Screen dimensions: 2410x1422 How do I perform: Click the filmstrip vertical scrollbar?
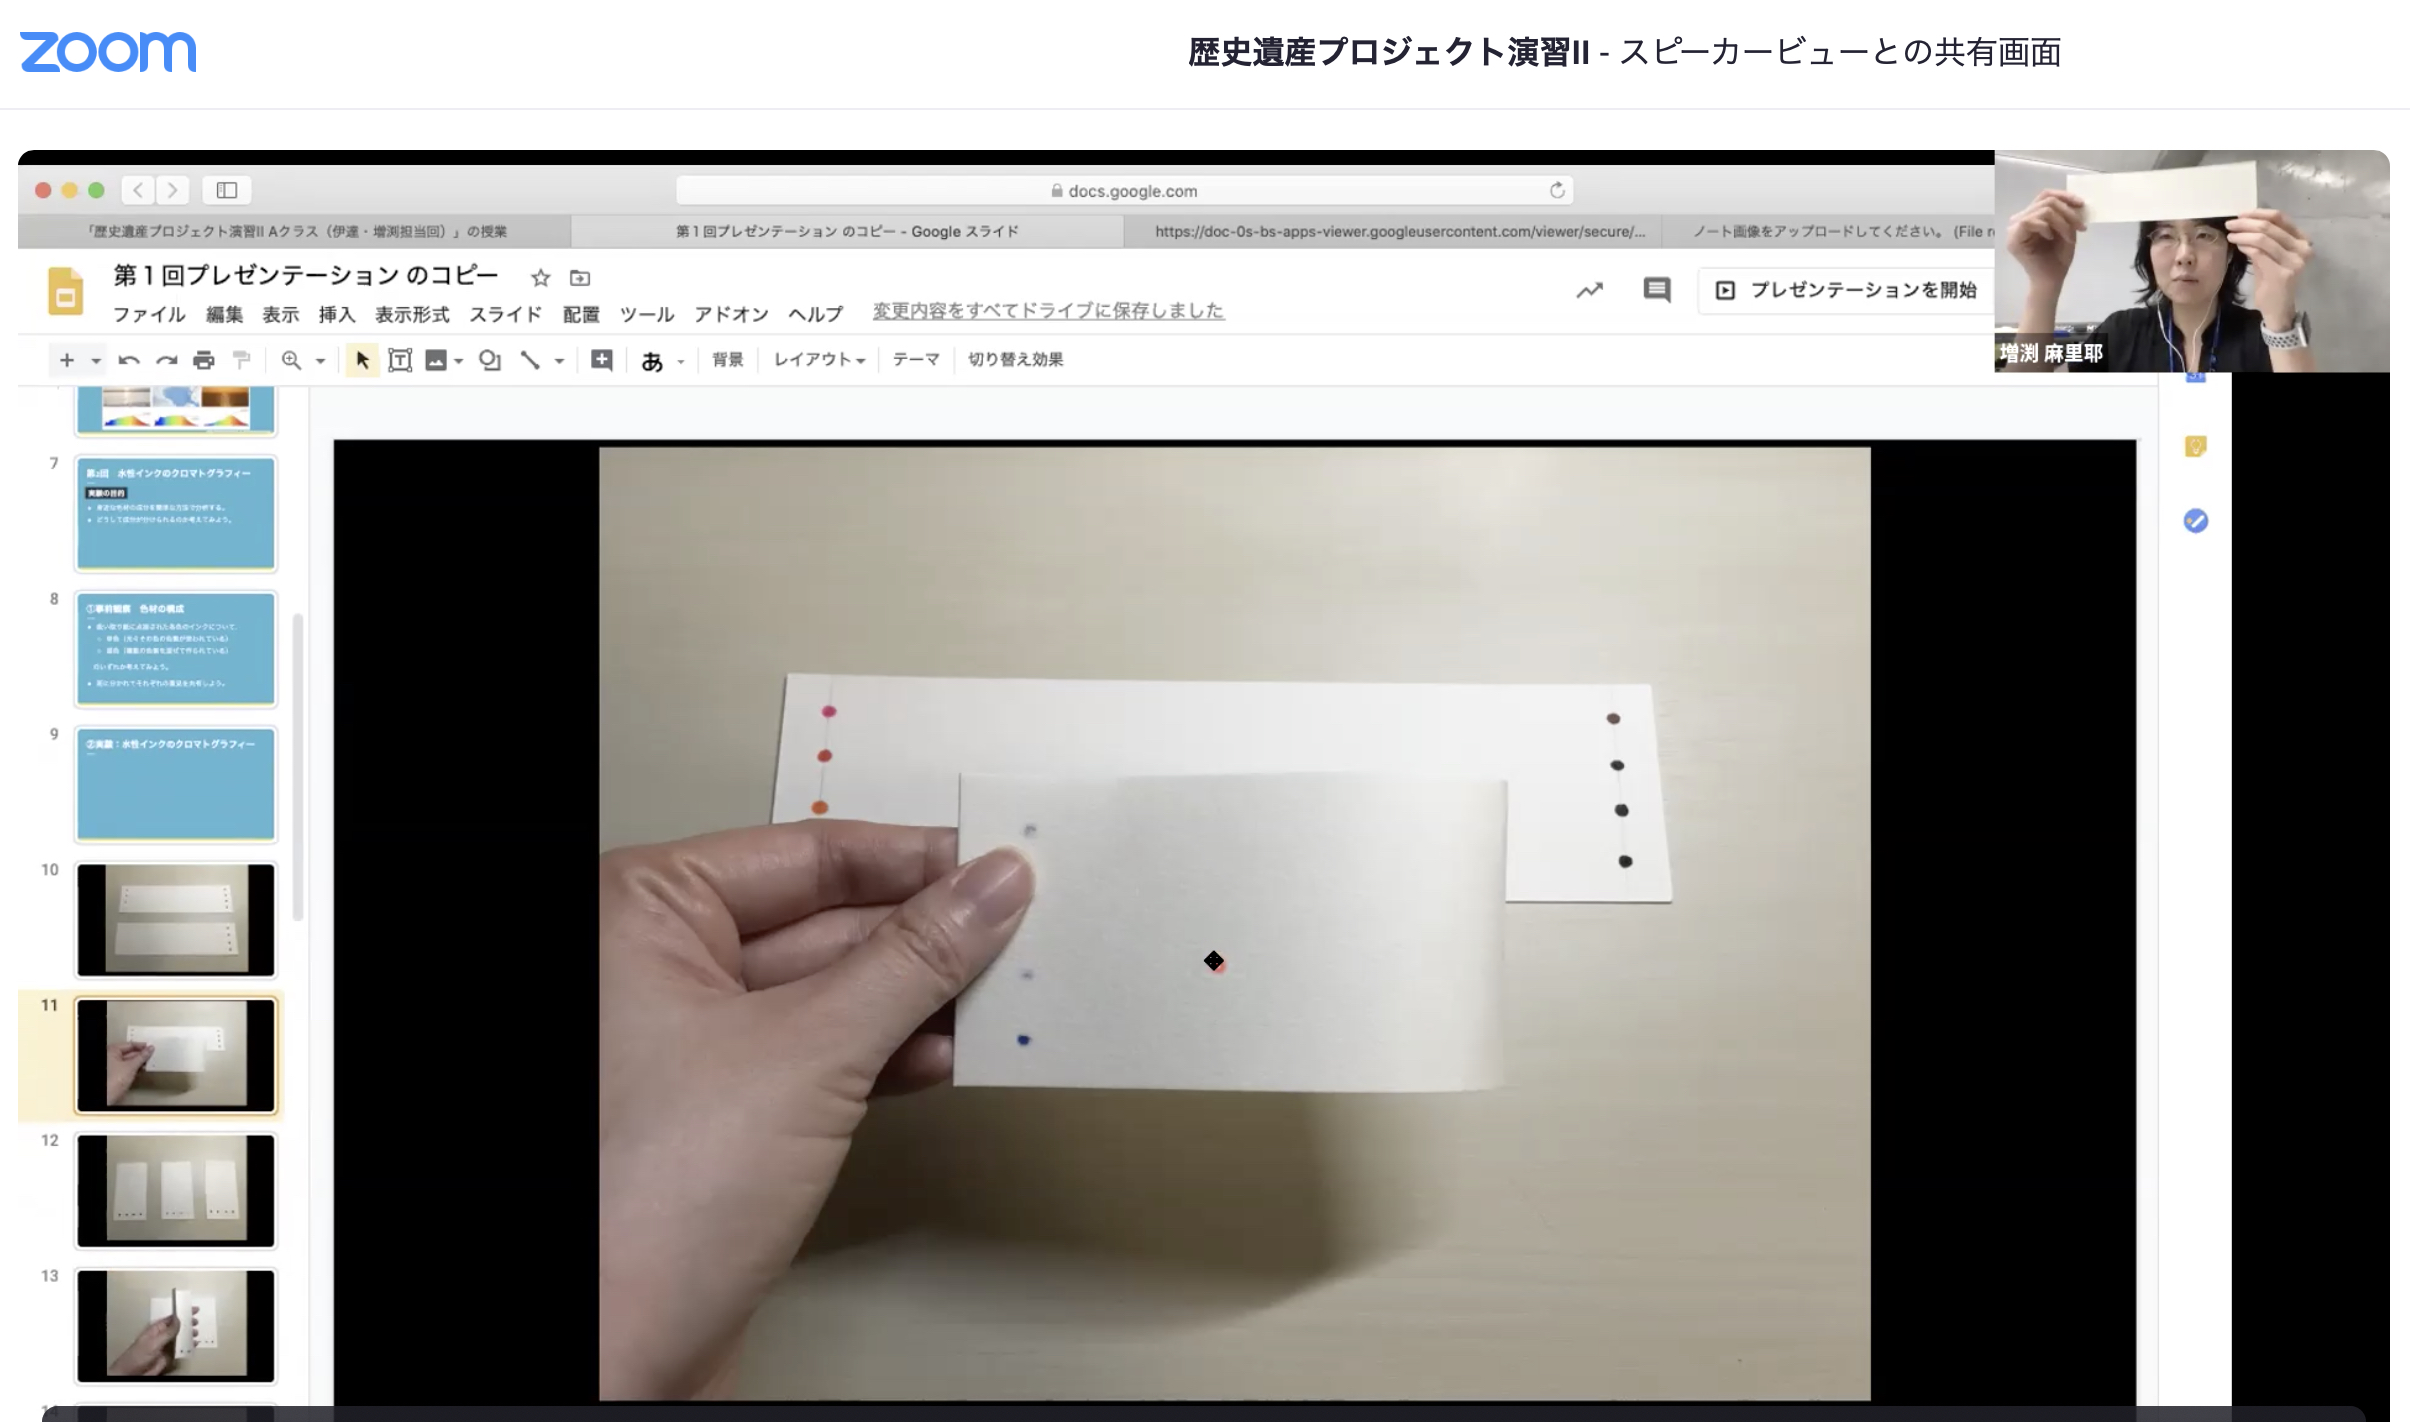297,767
